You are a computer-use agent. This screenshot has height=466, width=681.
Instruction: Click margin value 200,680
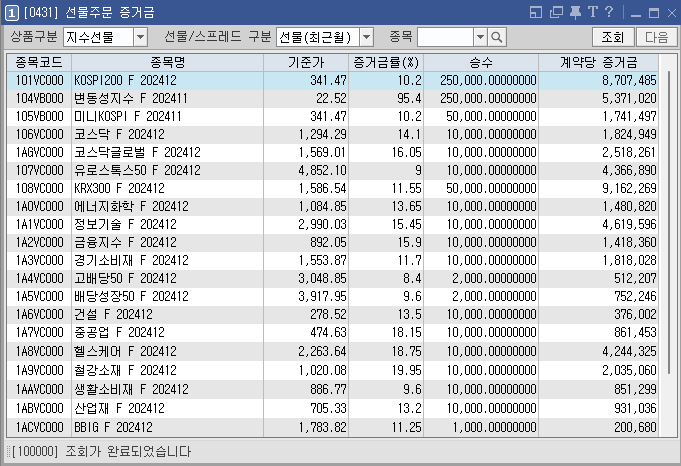pyautogui.click(x=635, y=427)
